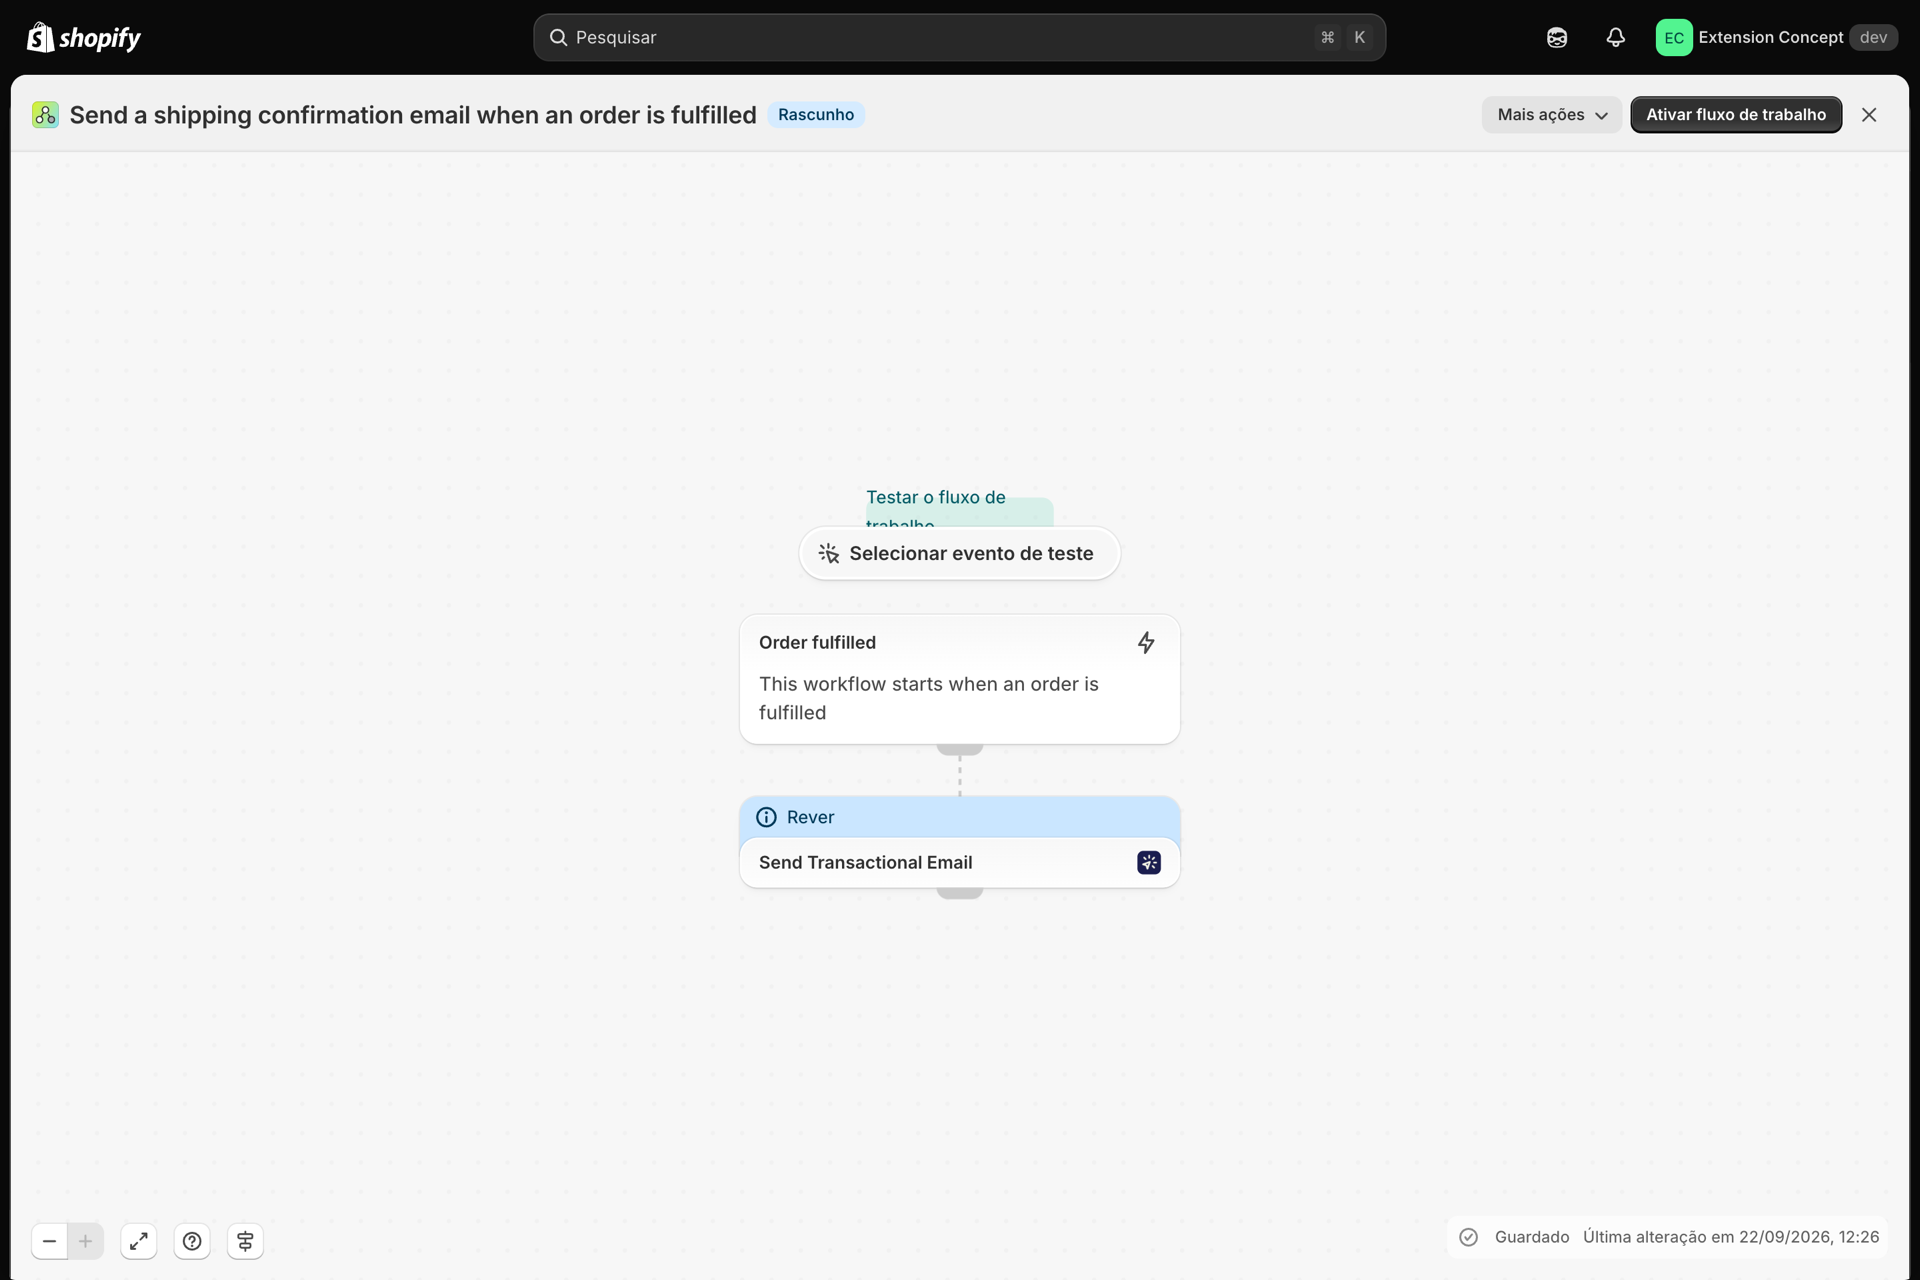Image resolution: width=1920 pixels, height=1280 pixels.
Task: Zoom out the canvas with minus
Action: pos(49,1241)
